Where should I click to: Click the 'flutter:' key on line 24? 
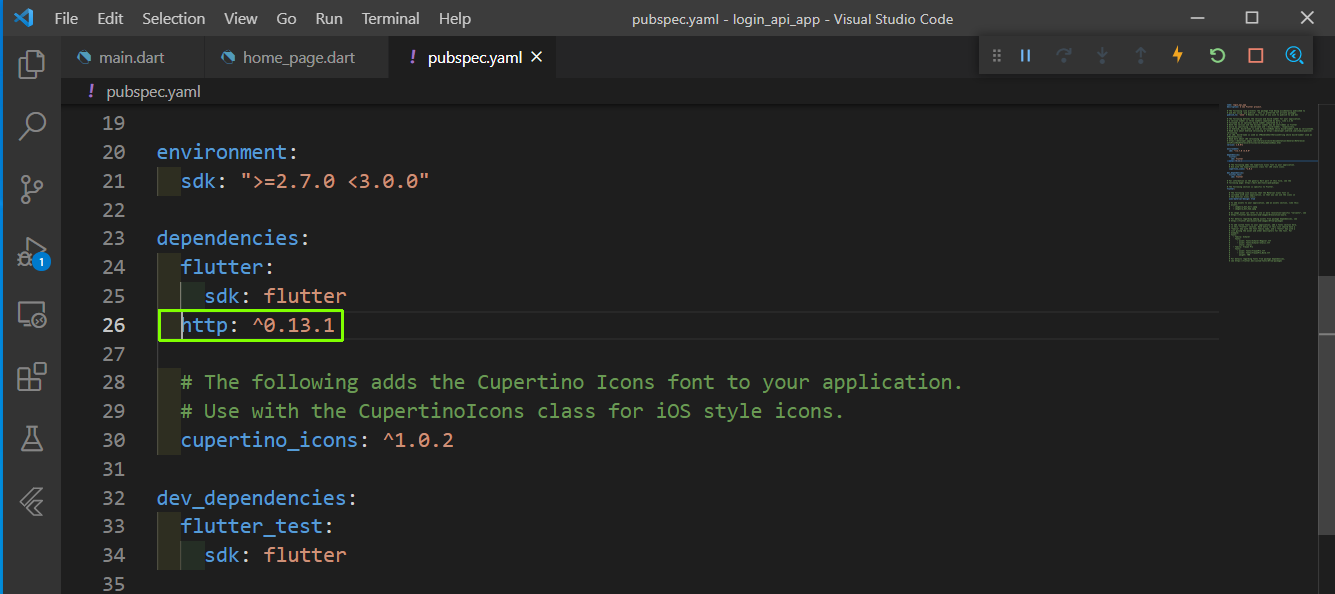point(227,267)
